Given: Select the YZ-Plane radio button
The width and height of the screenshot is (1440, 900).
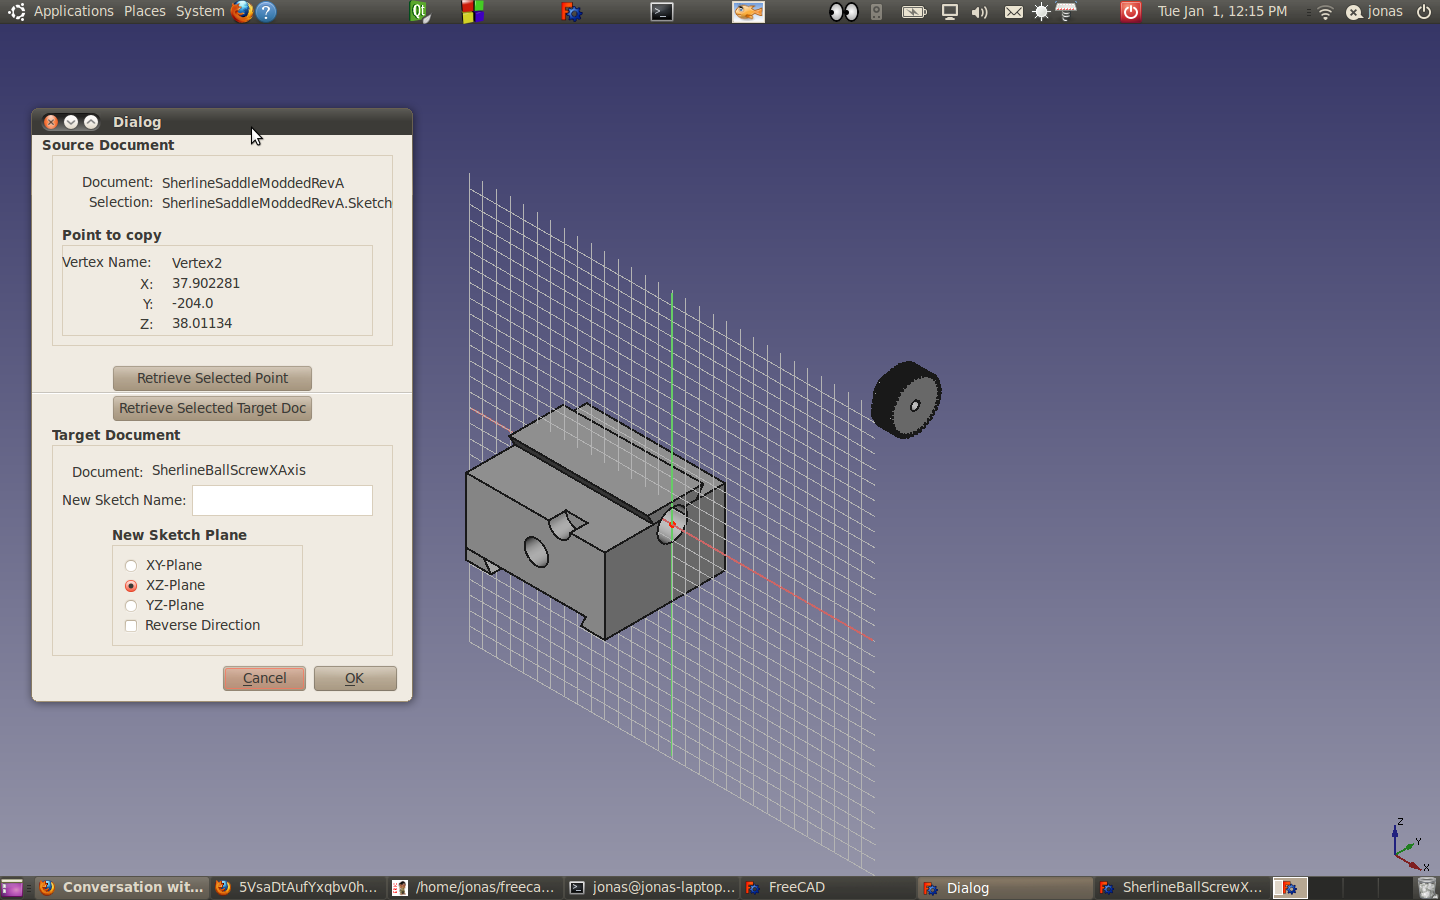Looking at the screenshot, I should pyautogui.click(x=131, y=605).
